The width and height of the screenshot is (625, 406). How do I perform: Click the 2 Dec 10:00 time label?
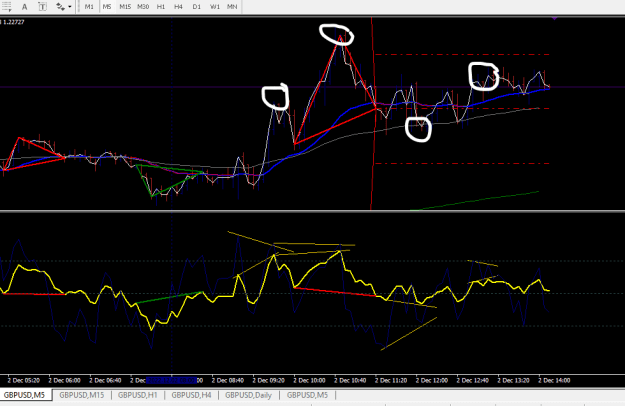[309, 380]
